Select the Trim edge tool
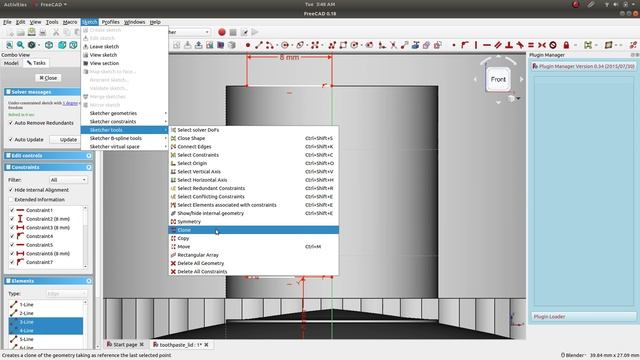This screenshot has height=360, width=640. pos(393,45)
